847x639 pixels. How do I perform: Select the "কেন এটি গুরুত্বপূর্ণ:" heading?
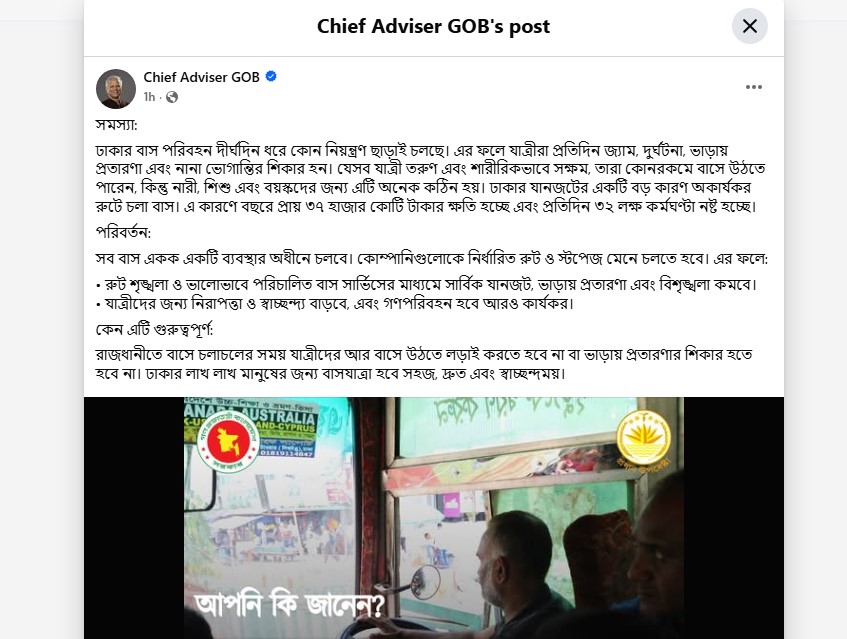click(x=154, y=329)
